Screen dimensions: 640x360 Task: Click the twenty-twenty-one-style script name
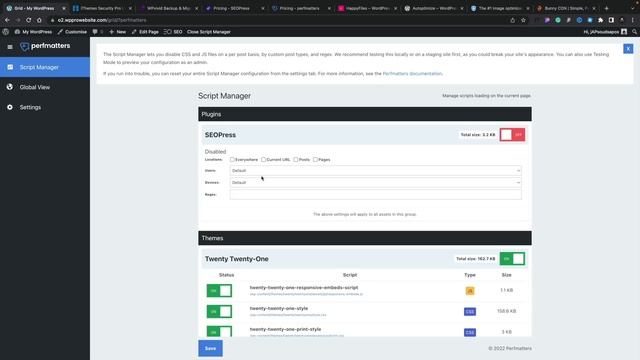[x=279, y=309]
